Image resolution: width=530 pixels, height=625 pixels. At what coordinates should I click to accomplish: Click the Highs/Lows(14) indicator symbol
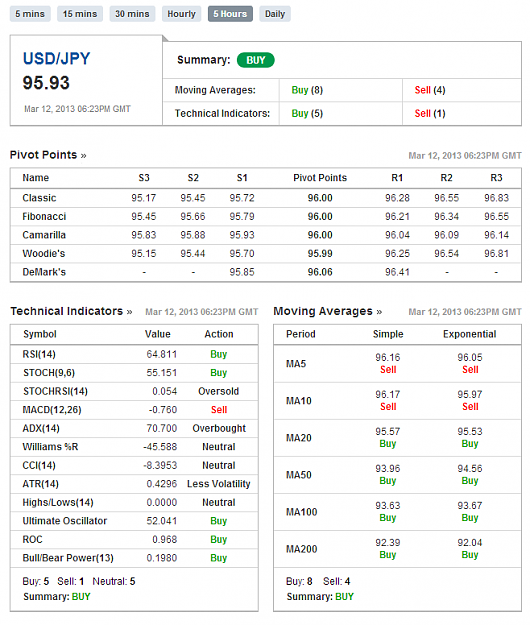pyautogui.click(x=58, y=503)
